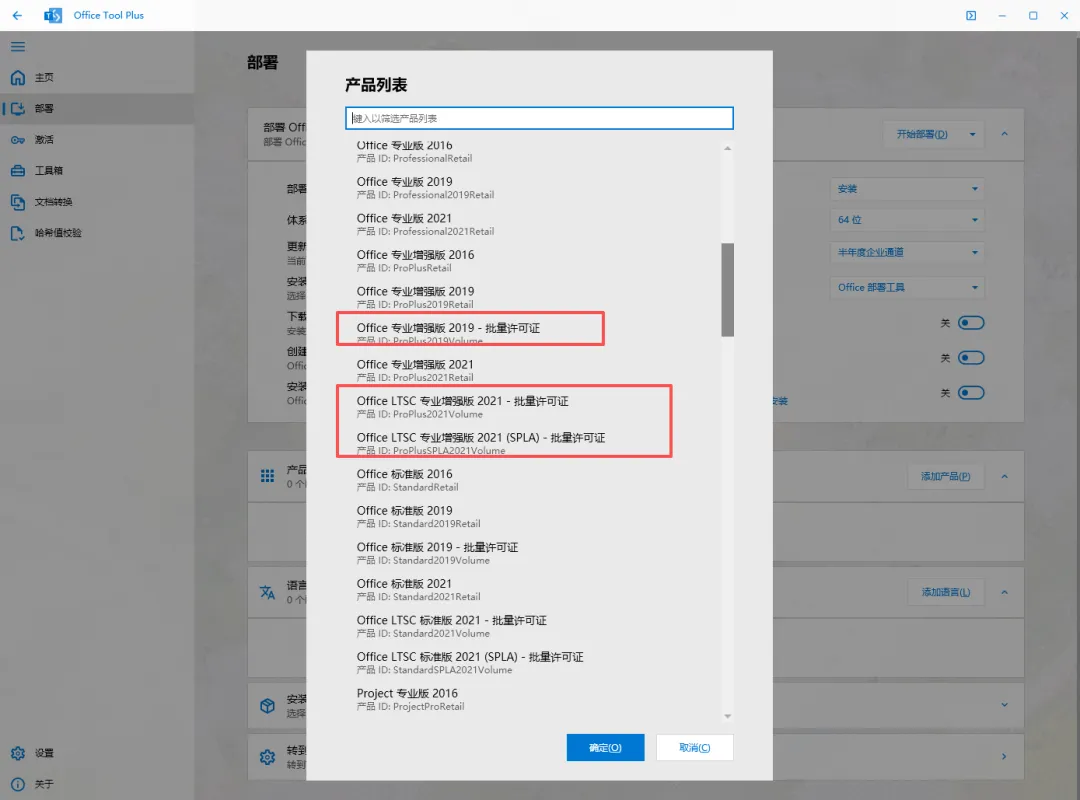
Task: Choose ProPlus2021Retail product entry
Action: pyautogui.click(x=532, y=370)
